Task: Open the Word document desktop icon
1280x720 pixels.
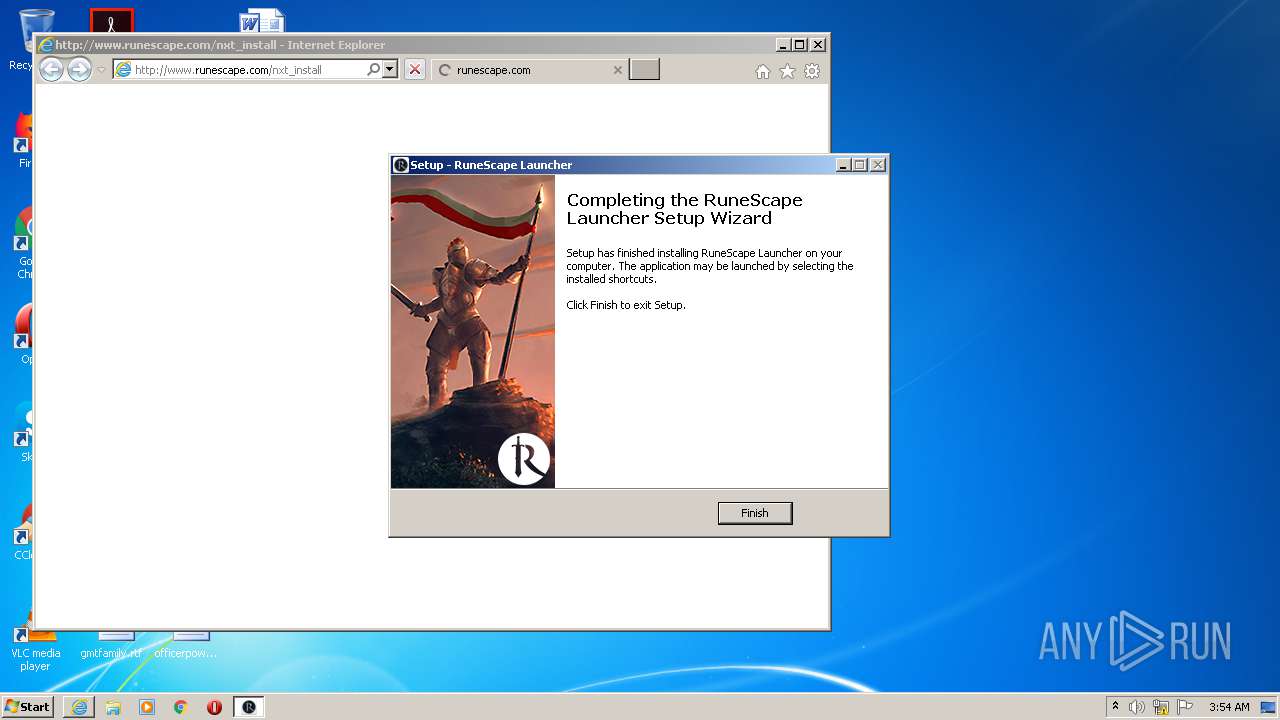Action: point(262,21)
